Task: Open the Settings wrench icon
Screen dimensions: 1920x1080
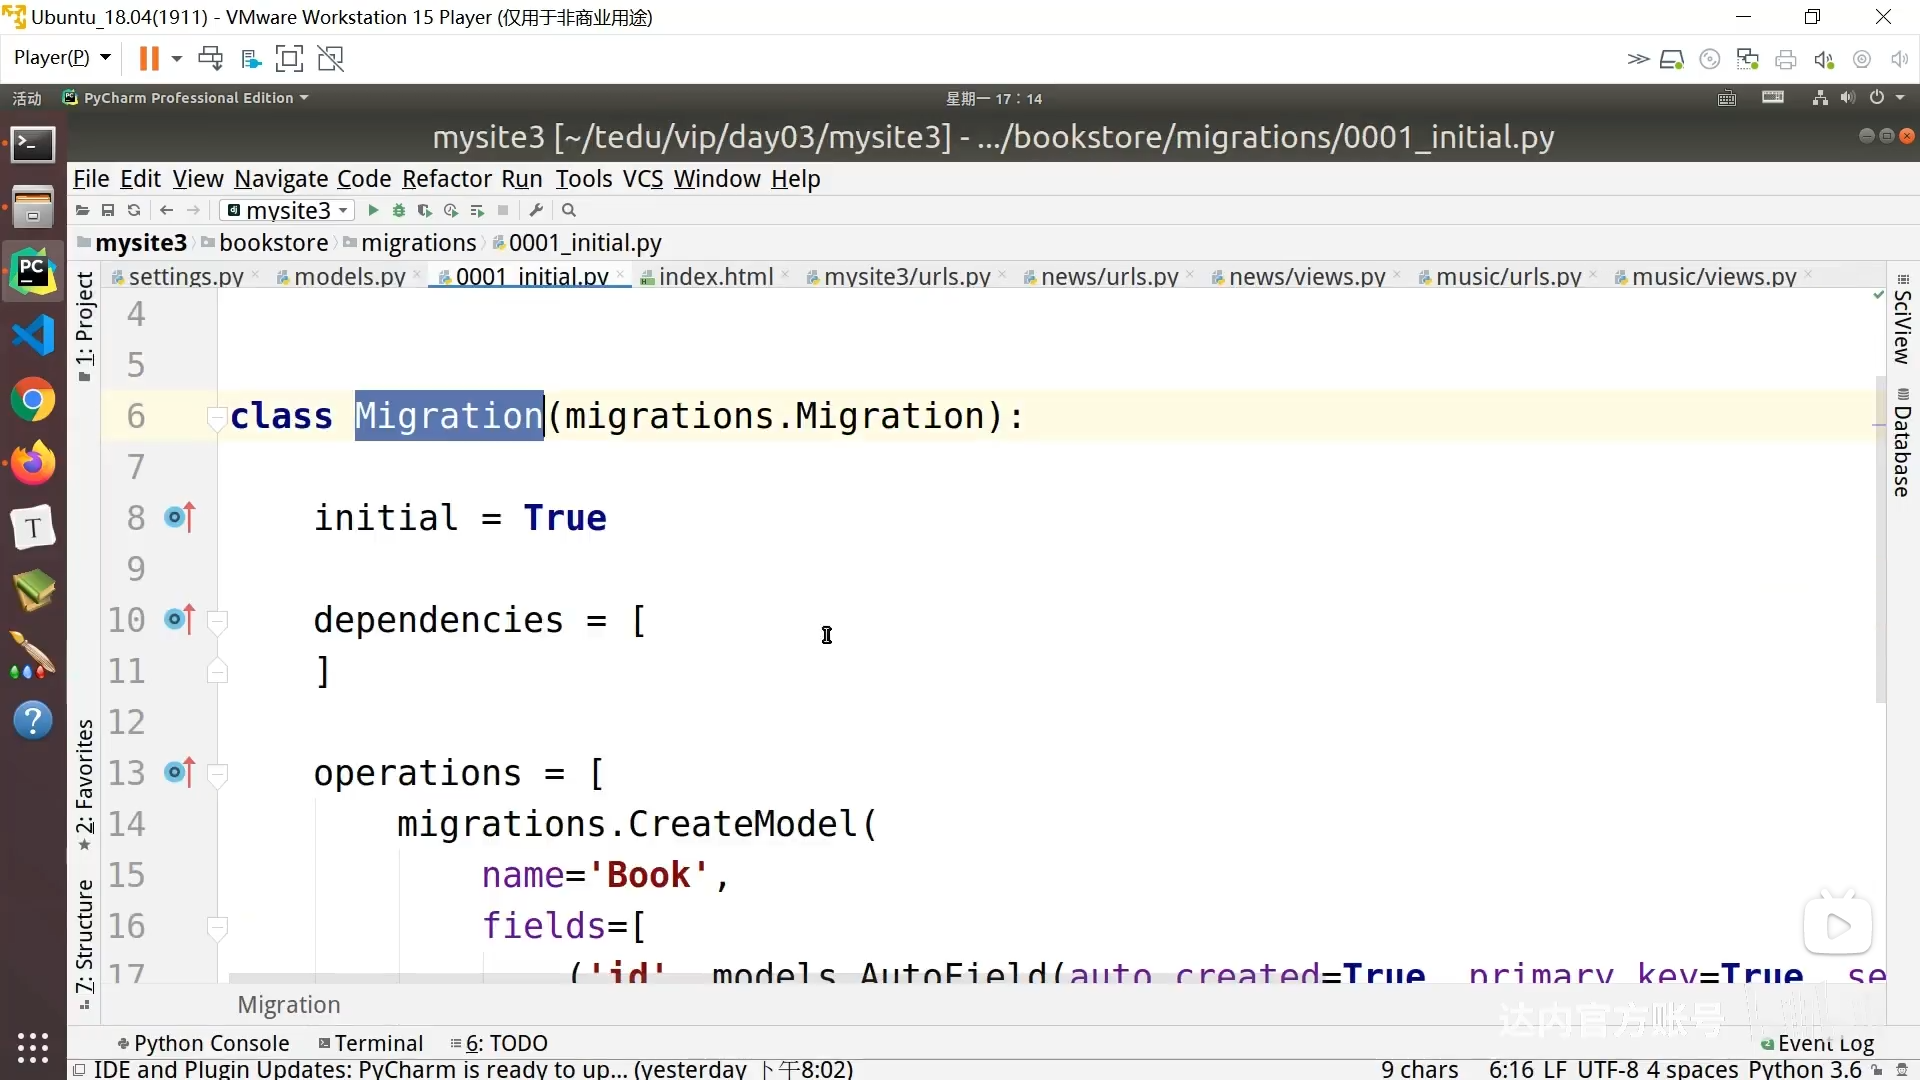Action: click(x=536, y=210)
